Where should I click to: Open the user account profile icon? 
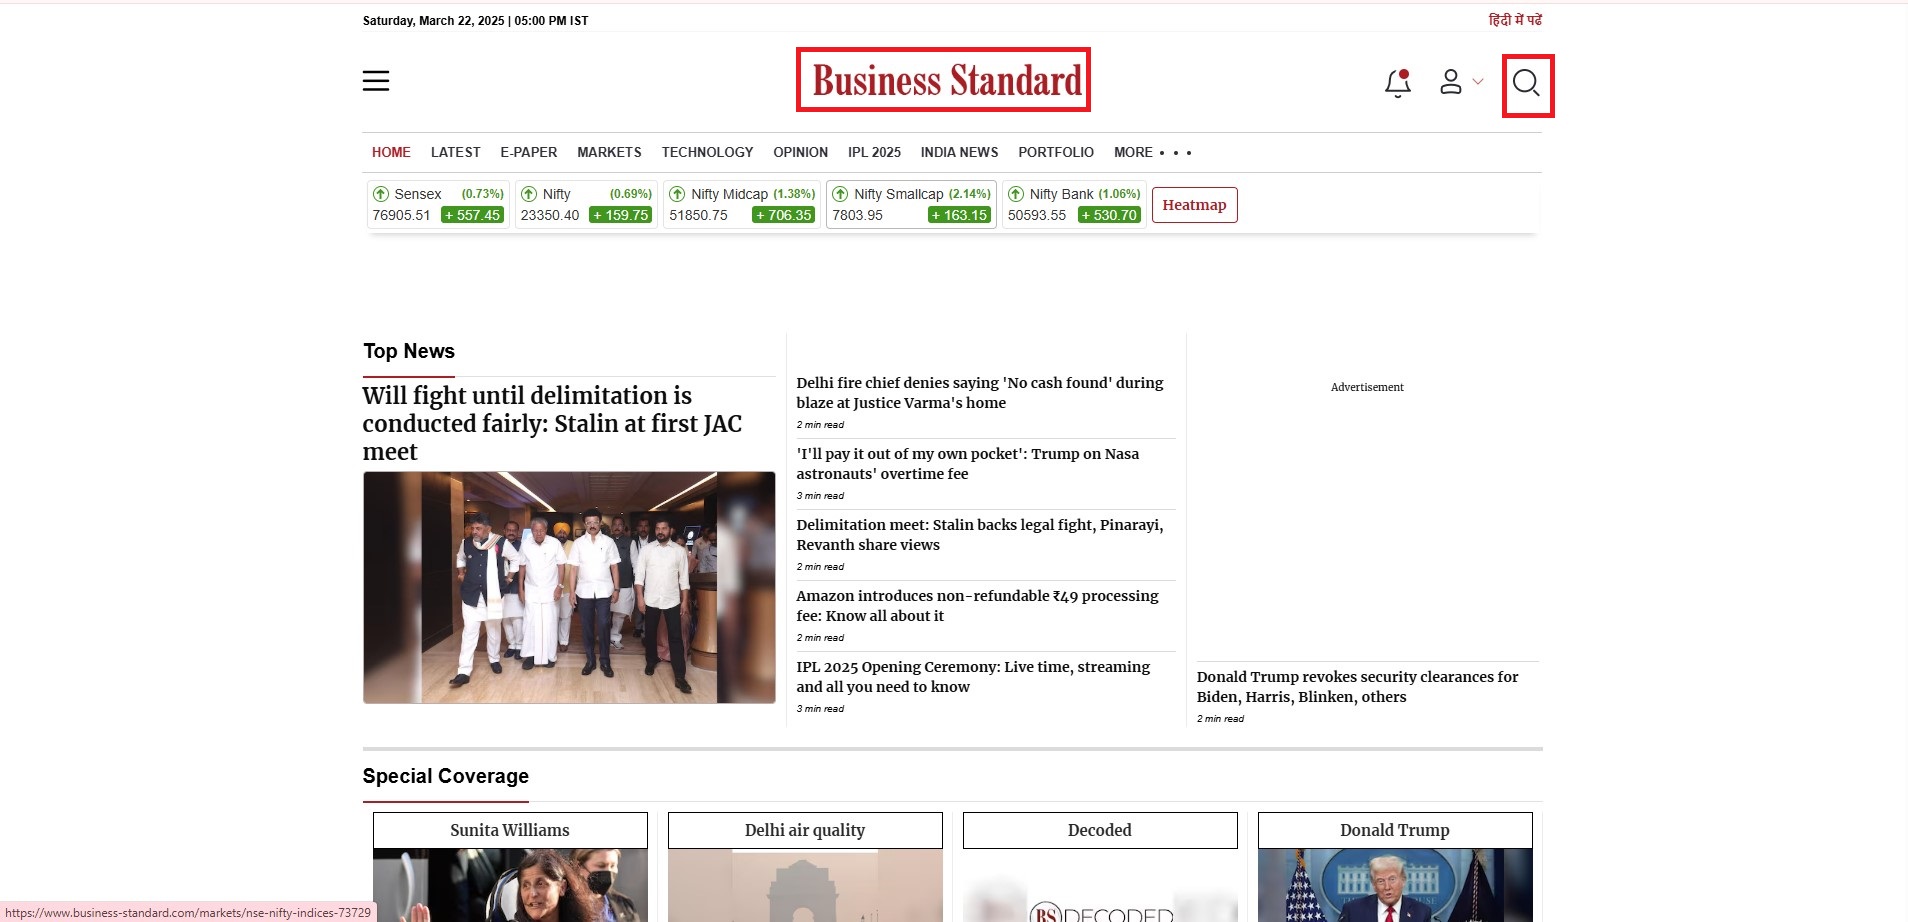[1450, 82]
